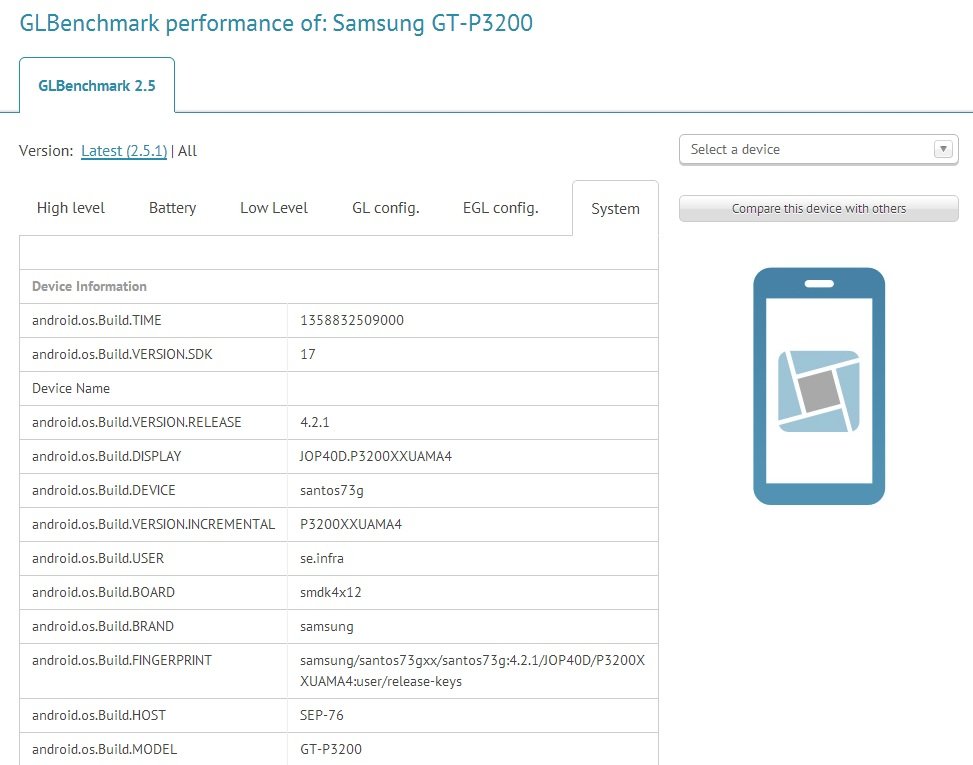
Task: Select the SDK value 17
Action: 308,354
